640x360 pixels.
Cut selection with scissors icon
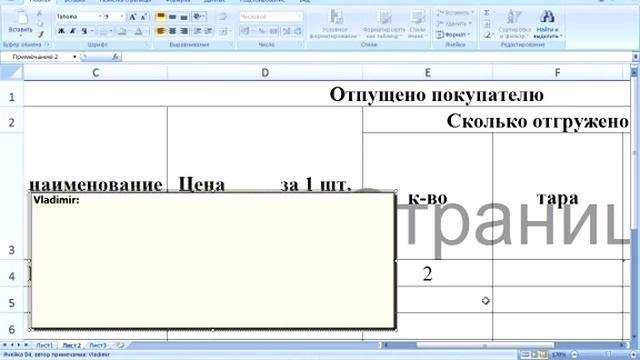[x=40, y=14]
